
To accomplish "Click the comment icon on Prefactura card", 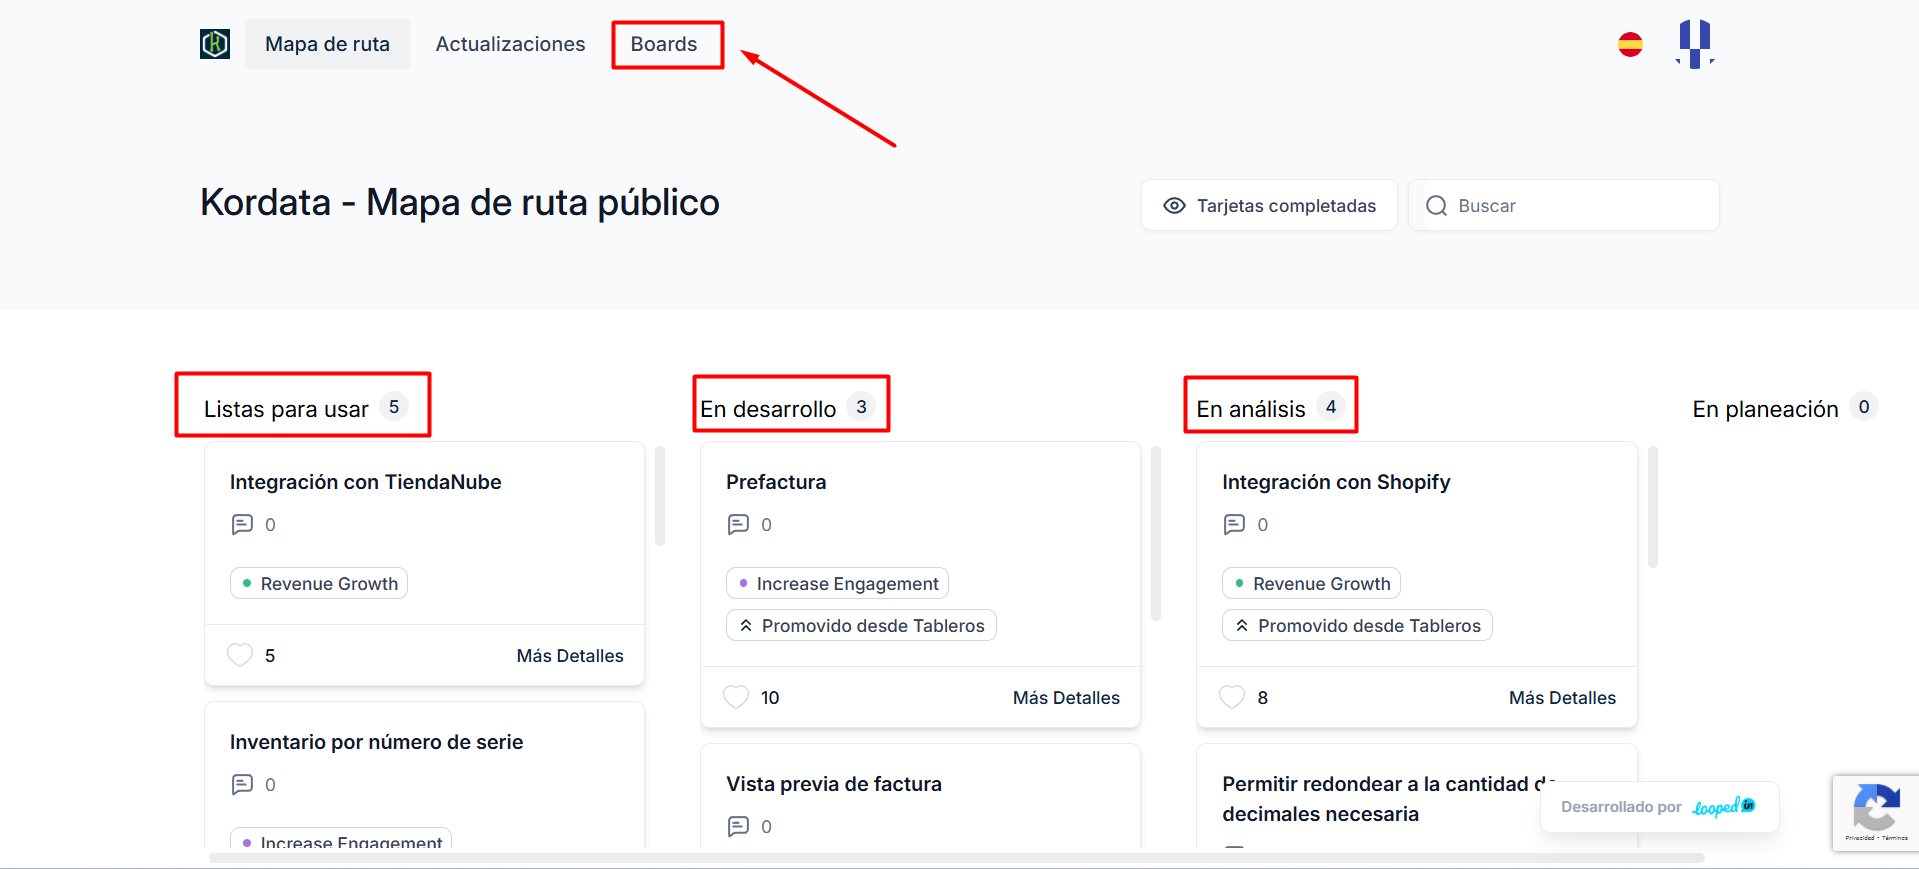I will click(738, 525).
